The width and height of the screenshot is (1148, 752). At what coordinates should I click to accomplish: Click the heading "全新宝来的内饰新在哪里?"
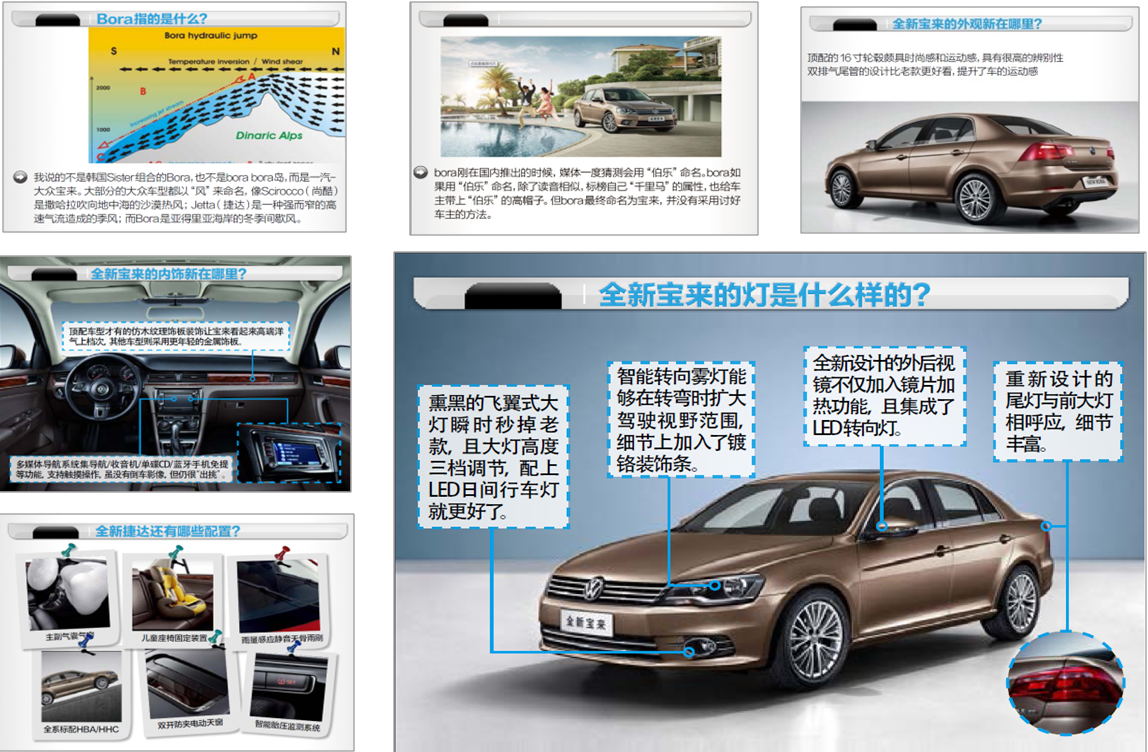(x=168, y=274)
